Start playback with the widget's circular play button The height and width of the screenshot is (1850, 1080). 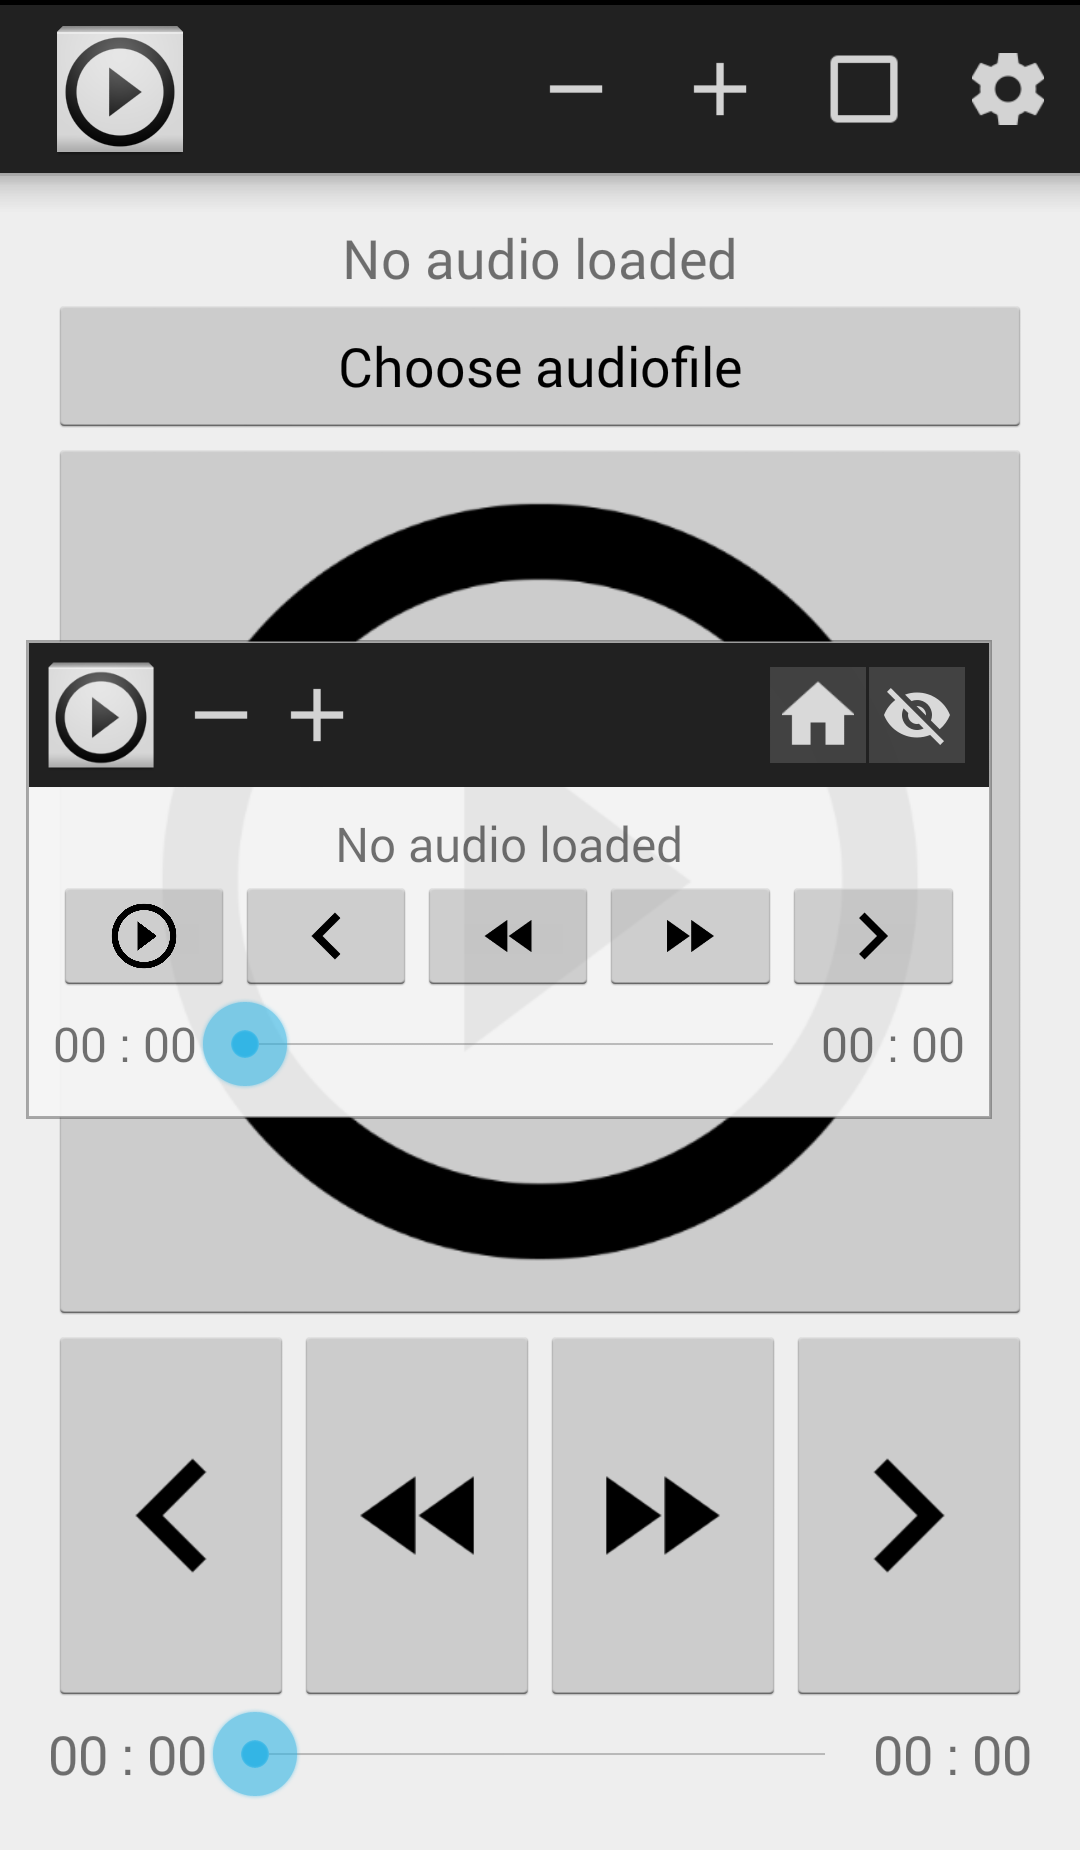point(144,936)
